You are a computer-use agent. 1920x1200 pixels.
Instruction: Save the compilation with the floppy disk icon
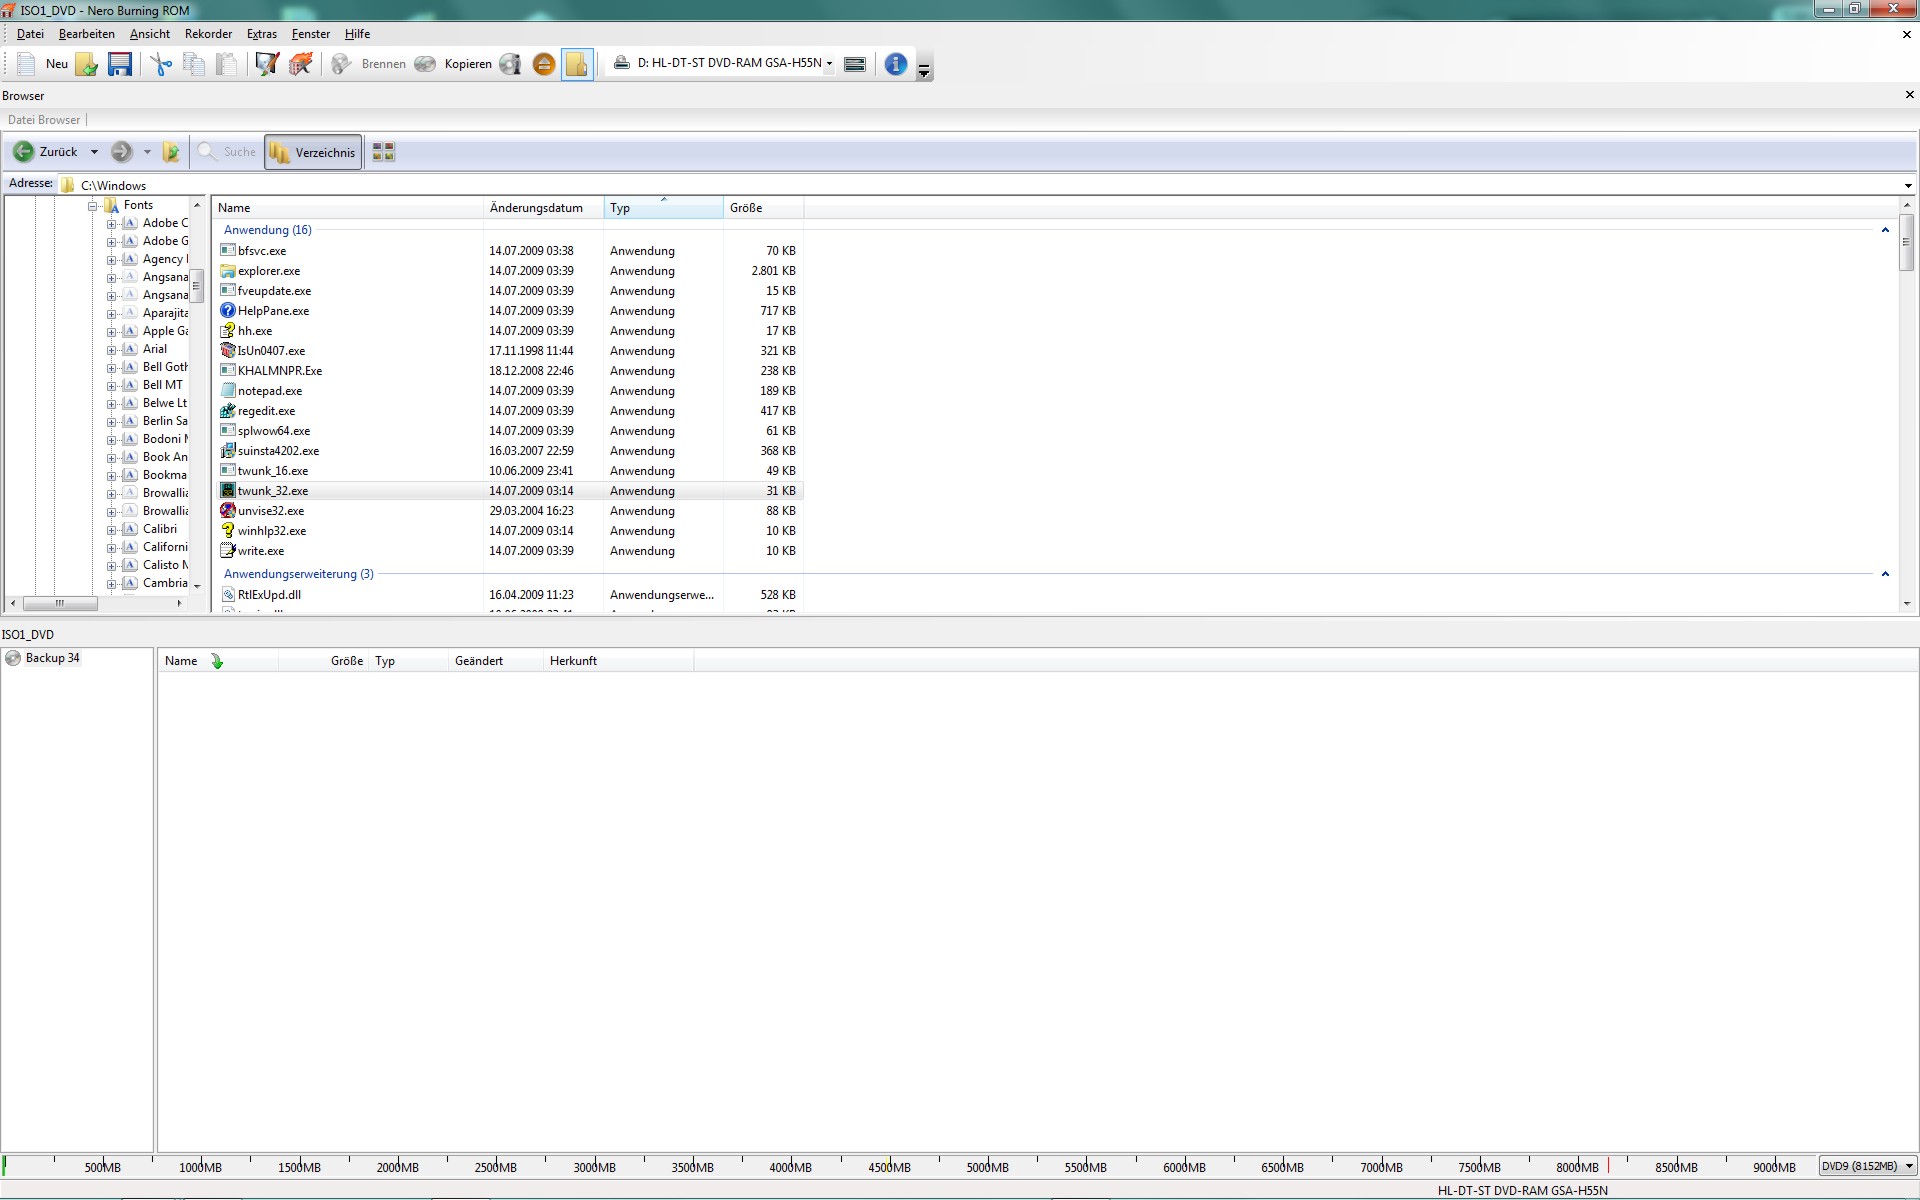(120, 64)
